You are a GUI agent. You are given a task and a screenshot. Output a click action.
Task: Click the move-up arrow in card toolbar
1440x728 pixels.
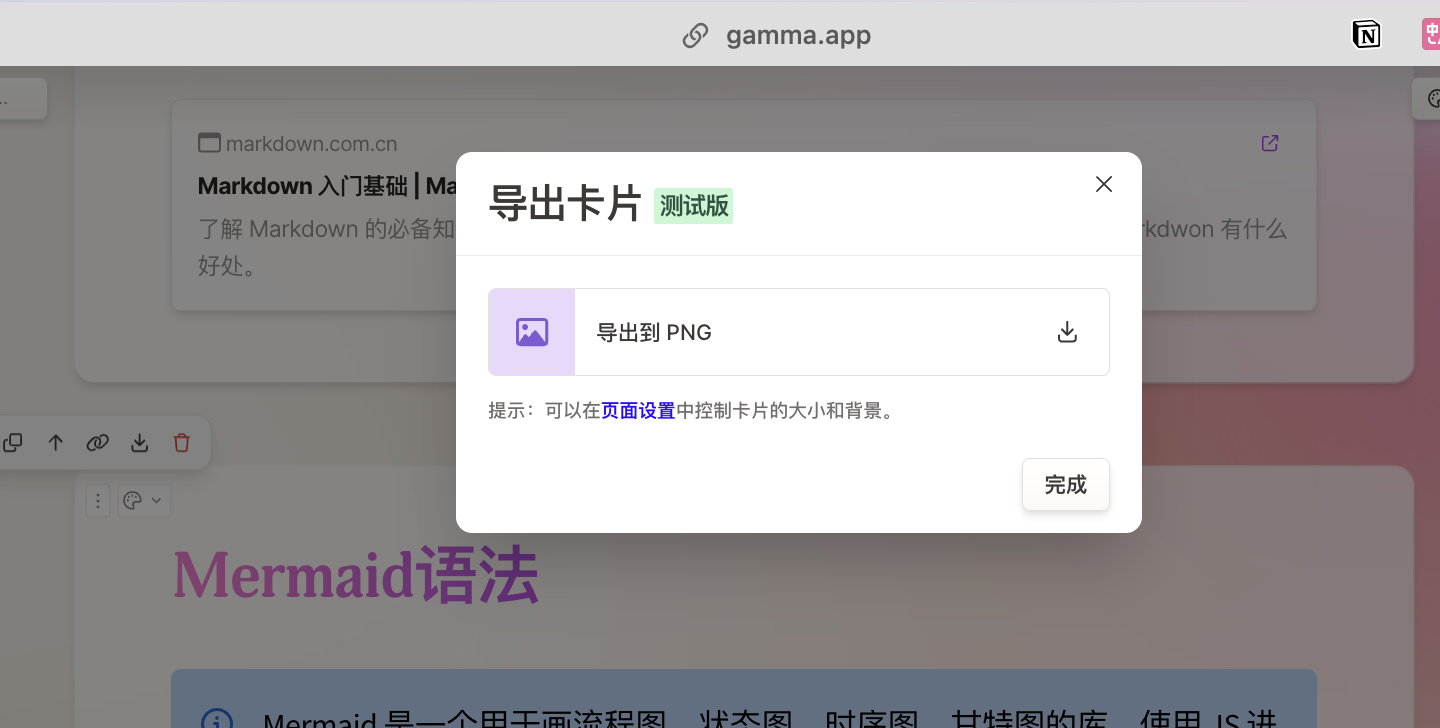coord(56,443)
